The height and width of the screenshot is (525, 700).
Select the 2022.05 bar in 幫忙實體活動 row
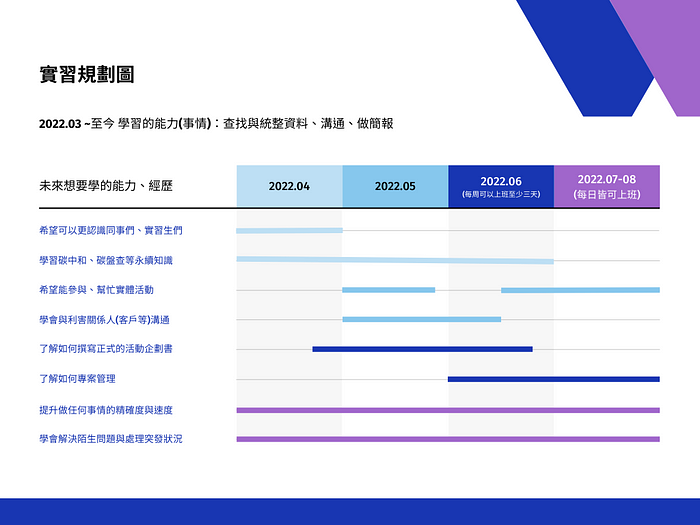click(x=388, y=290)
